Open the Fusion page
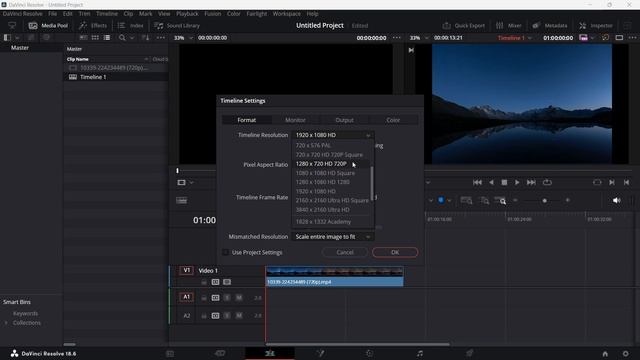This screenshot has width=640, height=360. point(320,353)
